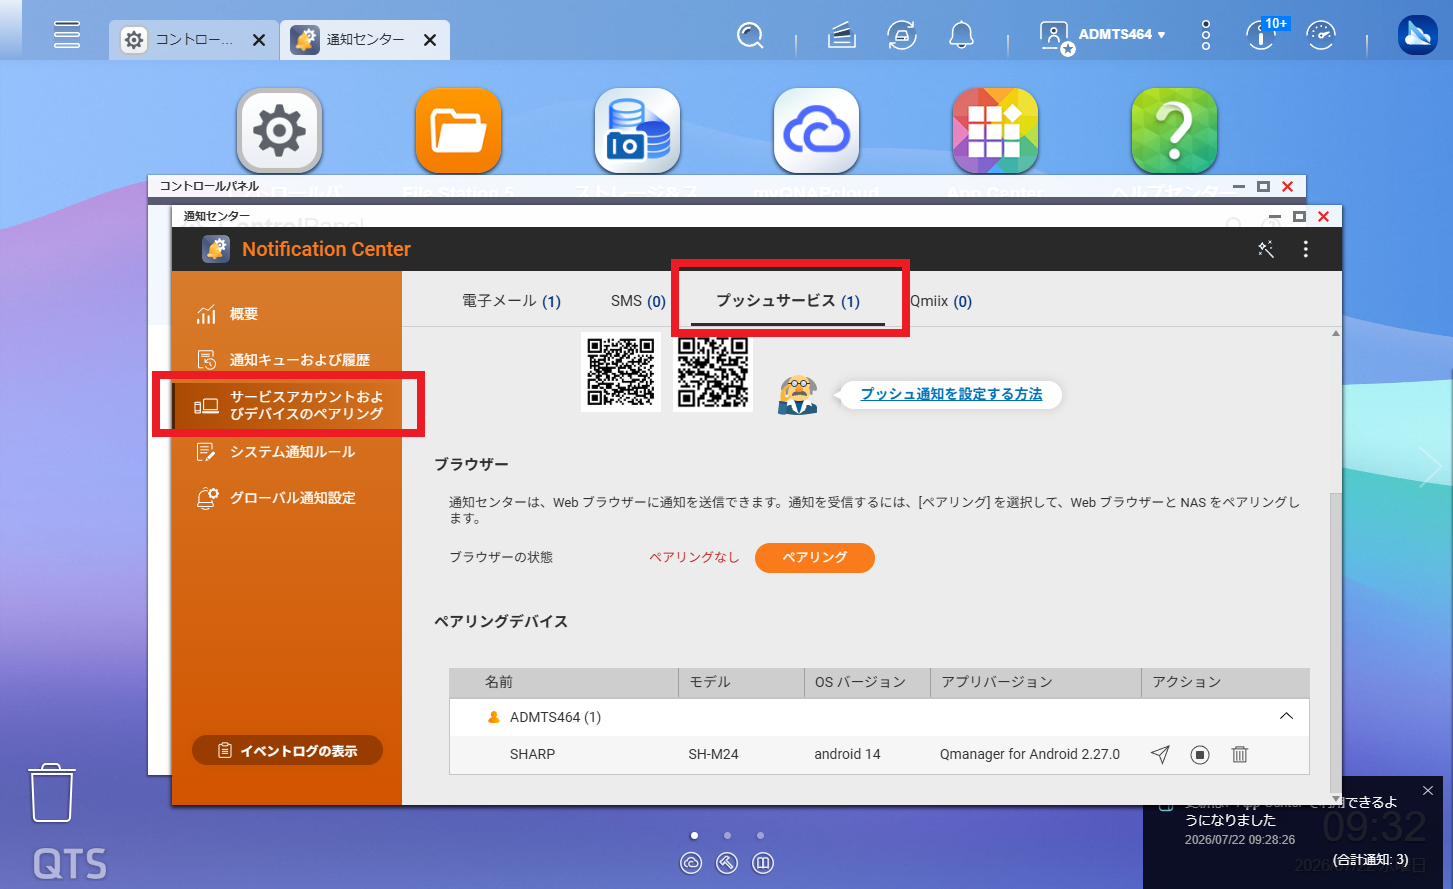Image resolution: width=1453 pixels, height=889 pixels.
Task: Switch to the Qmiix tab
Action: [x=941, y=301]
